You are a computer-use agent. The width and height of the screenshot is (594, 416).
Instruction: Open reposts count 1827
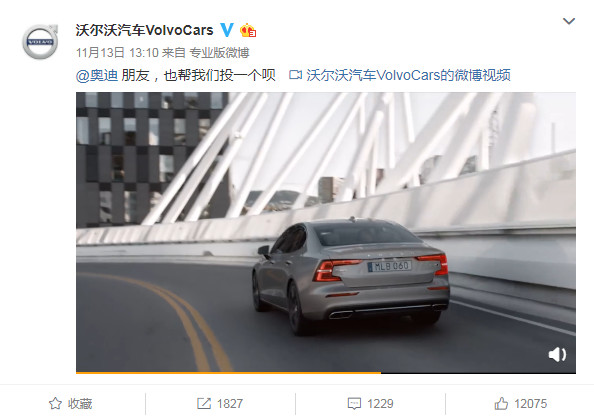[230, 403]
